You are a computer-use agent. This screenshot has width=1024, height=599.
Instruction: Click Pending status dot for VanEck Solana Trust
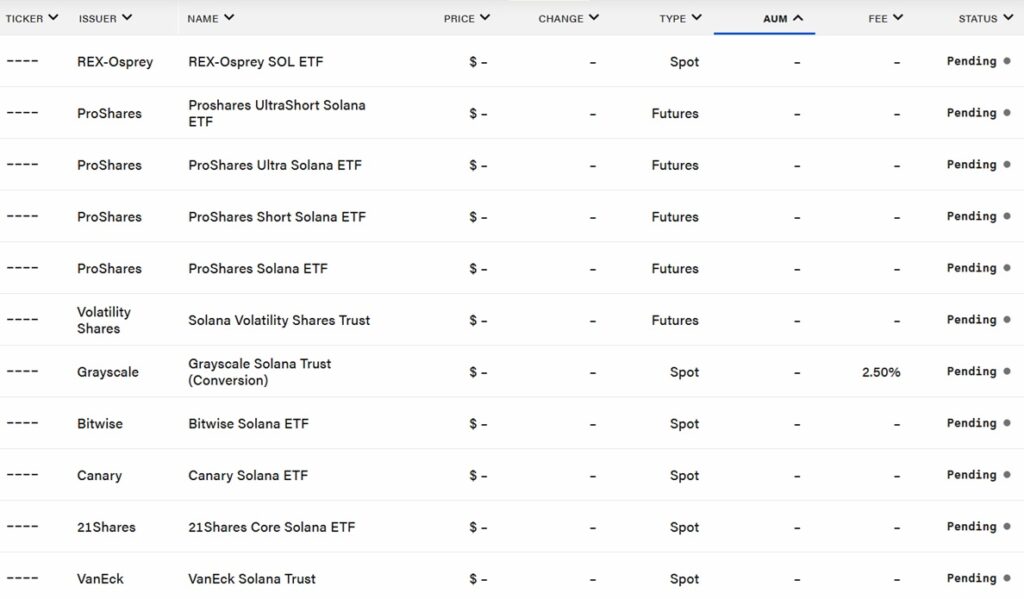tap(1006, 578)
